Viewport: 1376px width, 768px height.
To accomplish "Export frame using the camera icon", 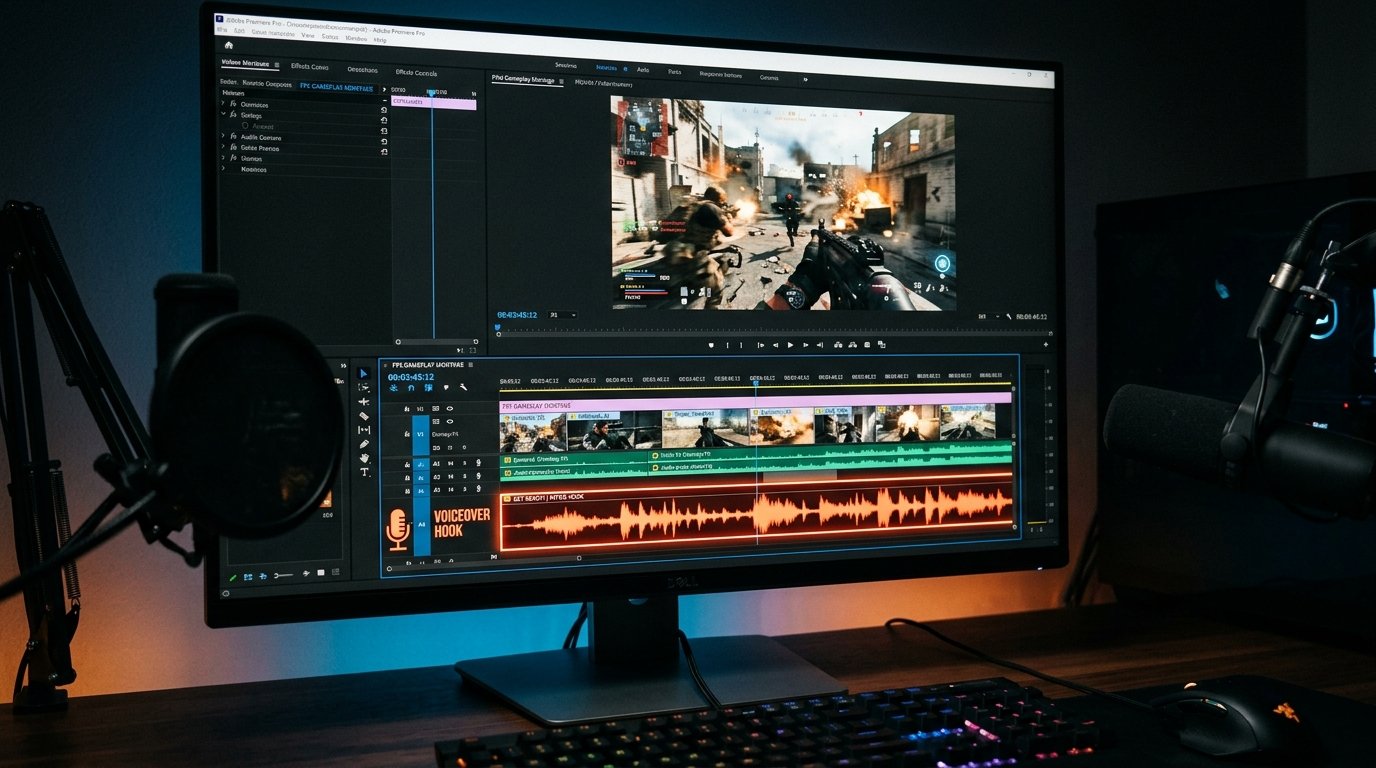I will tap(867, 345).
